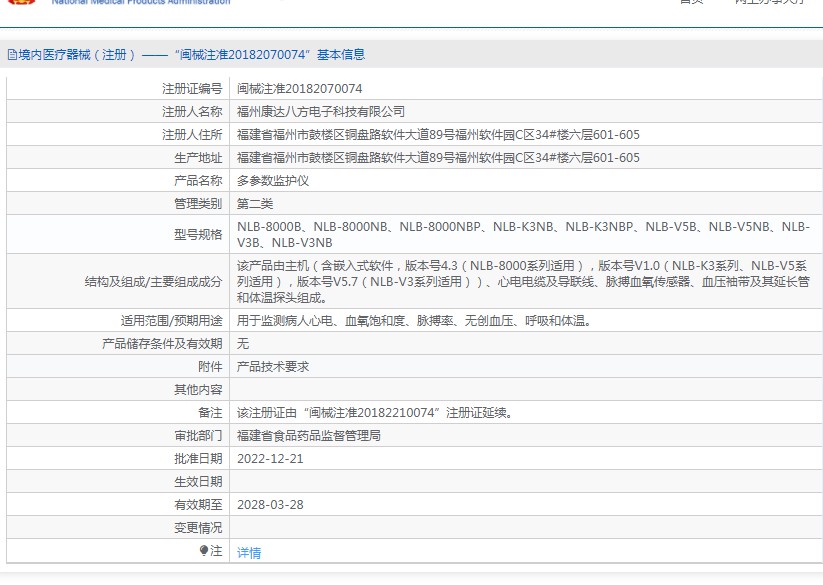This screenshot has width=823, height=585.
Task: Select the company name 福州康达八方电子科技有限公司
Action: pos(321,112)
